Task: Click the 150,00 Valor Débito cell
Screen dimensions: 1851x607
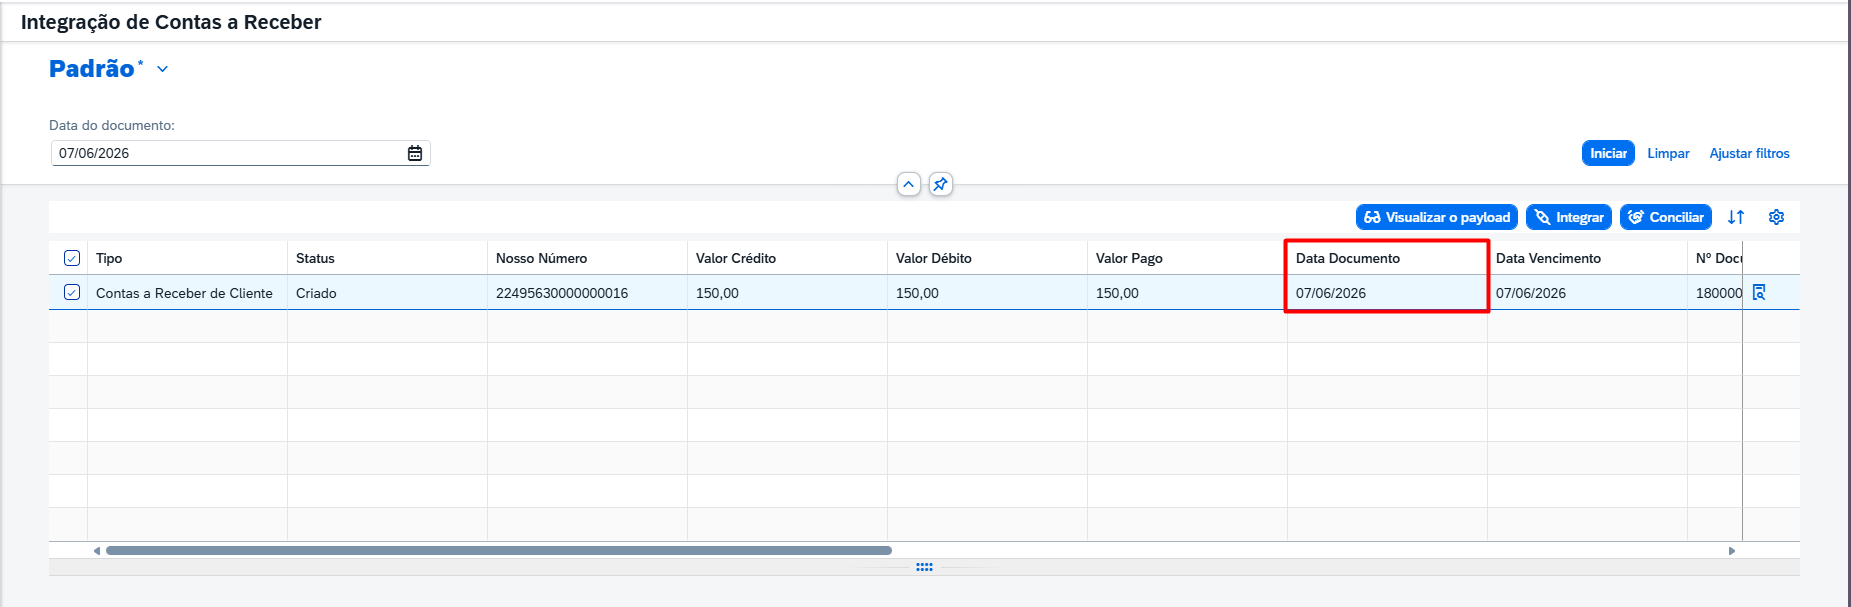Action: point(987,293)
